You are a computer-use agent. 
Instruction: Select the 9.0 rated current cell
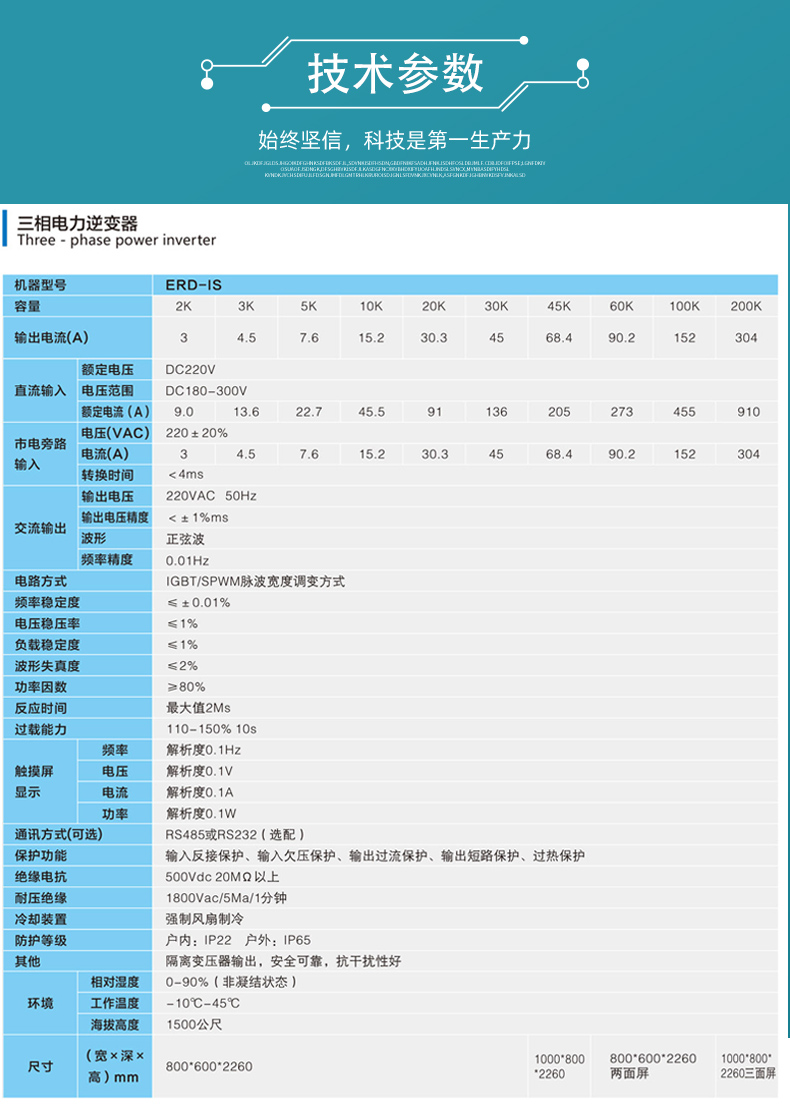point(184,412)
